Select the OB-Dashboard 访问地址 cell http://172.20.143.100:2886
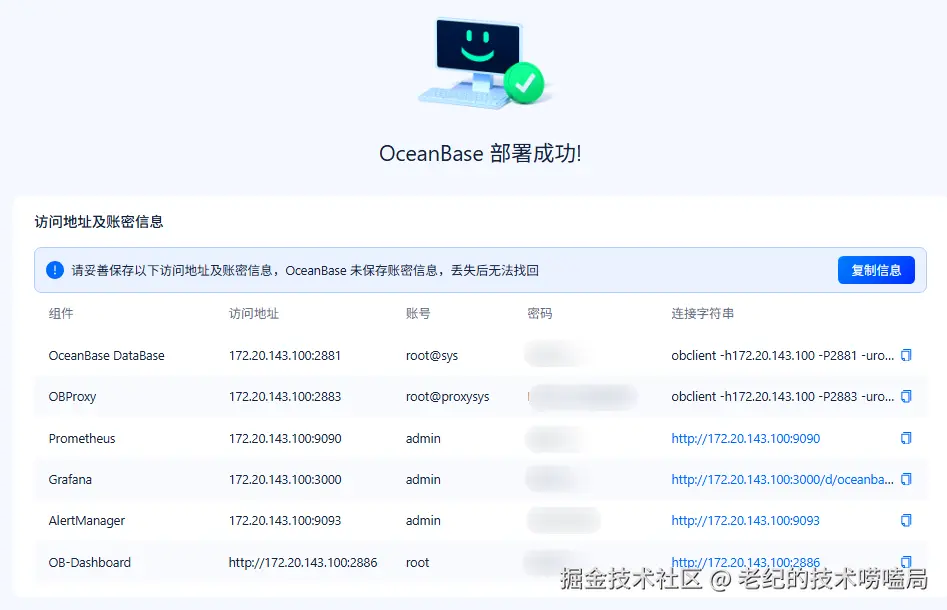 [x=303, y=562]
